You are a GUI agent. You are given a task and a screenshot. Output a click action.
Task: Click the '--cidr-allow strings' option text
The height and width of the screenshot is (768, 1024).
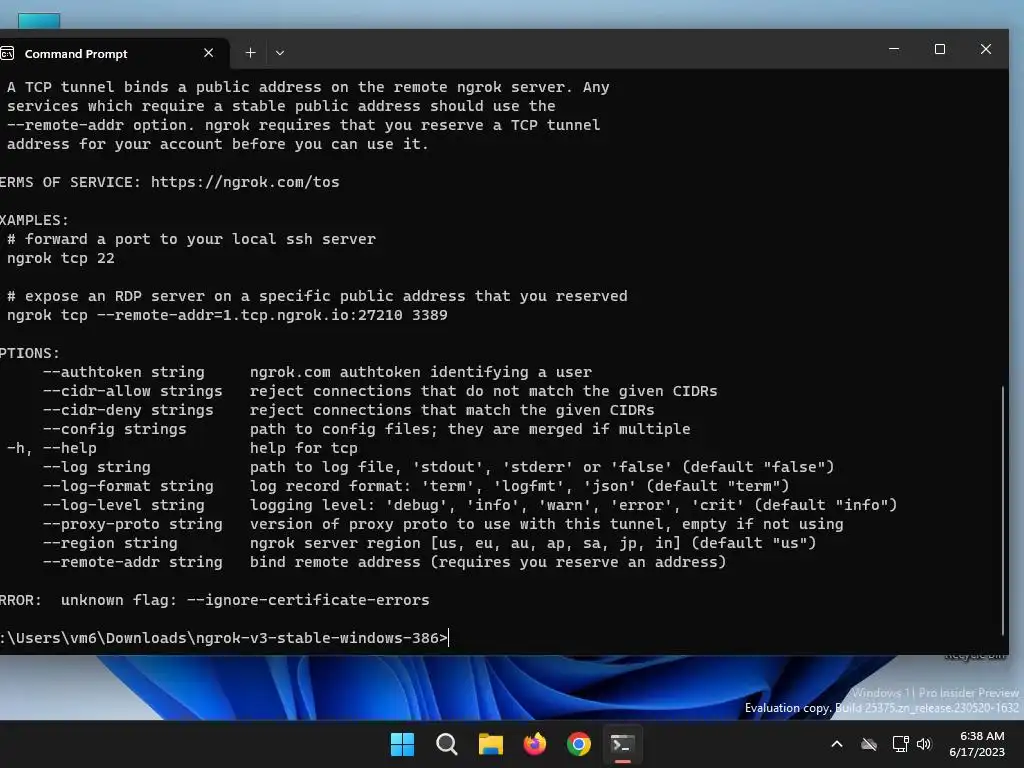pyautogui.click(x=133, y=391)
